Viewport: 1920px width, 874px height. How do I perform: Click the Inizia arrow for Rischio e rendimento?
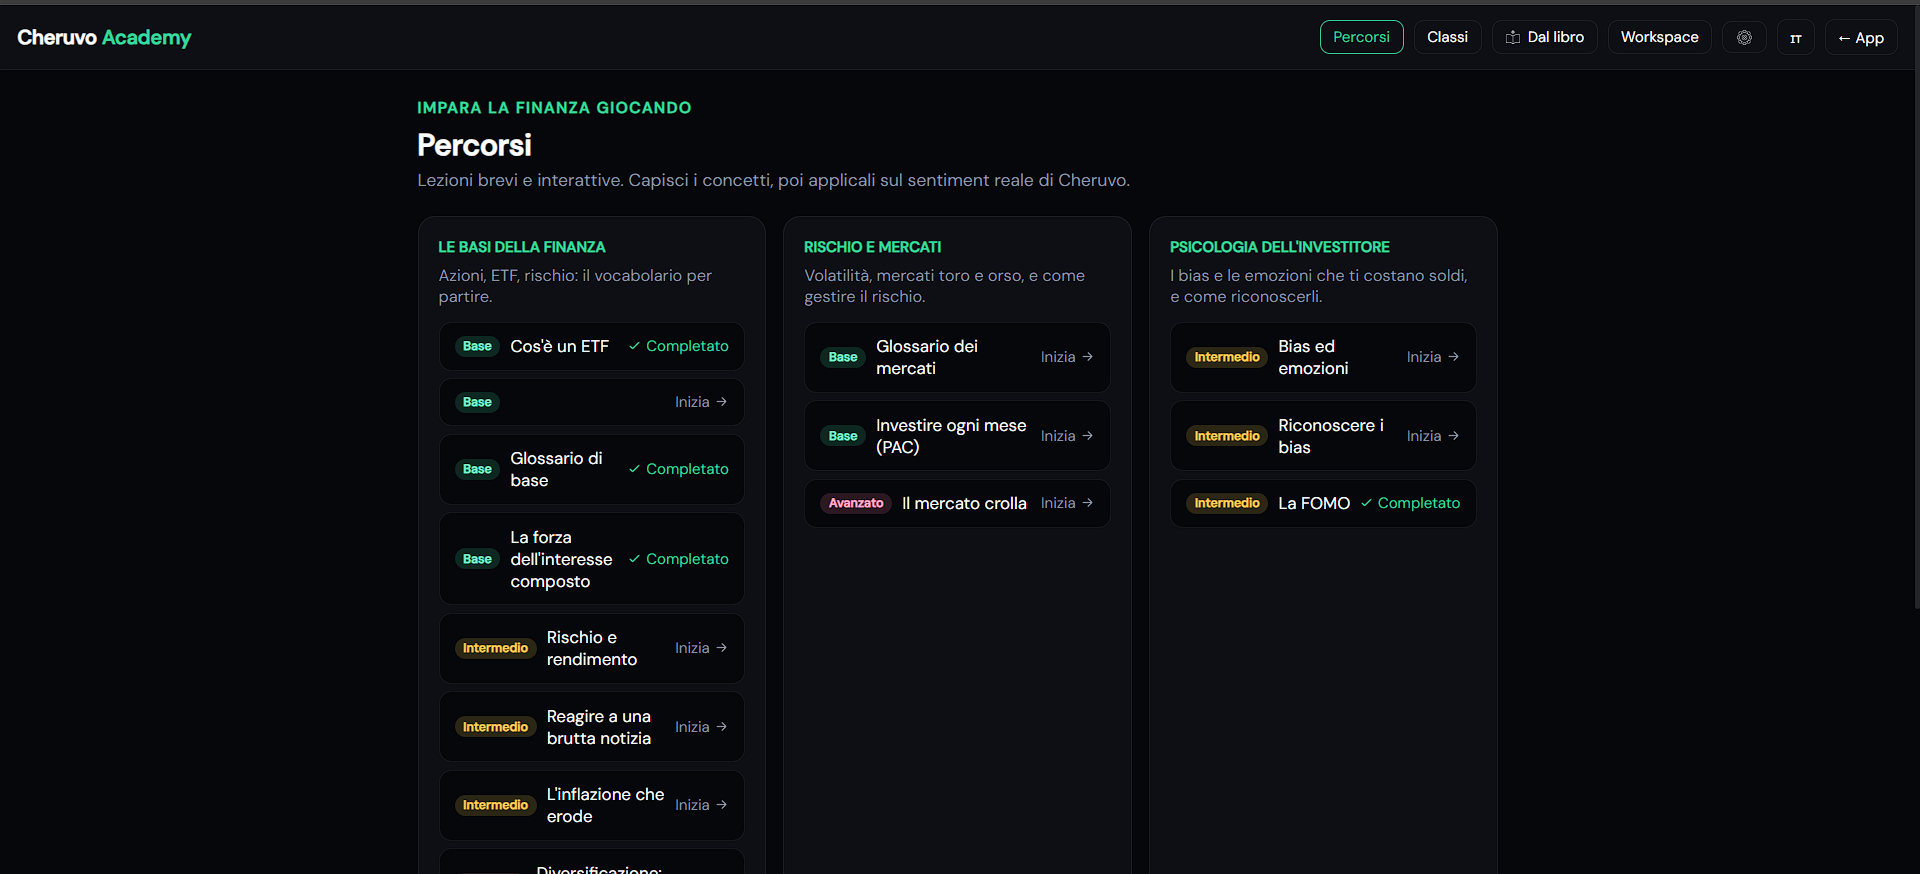[722, 648]
